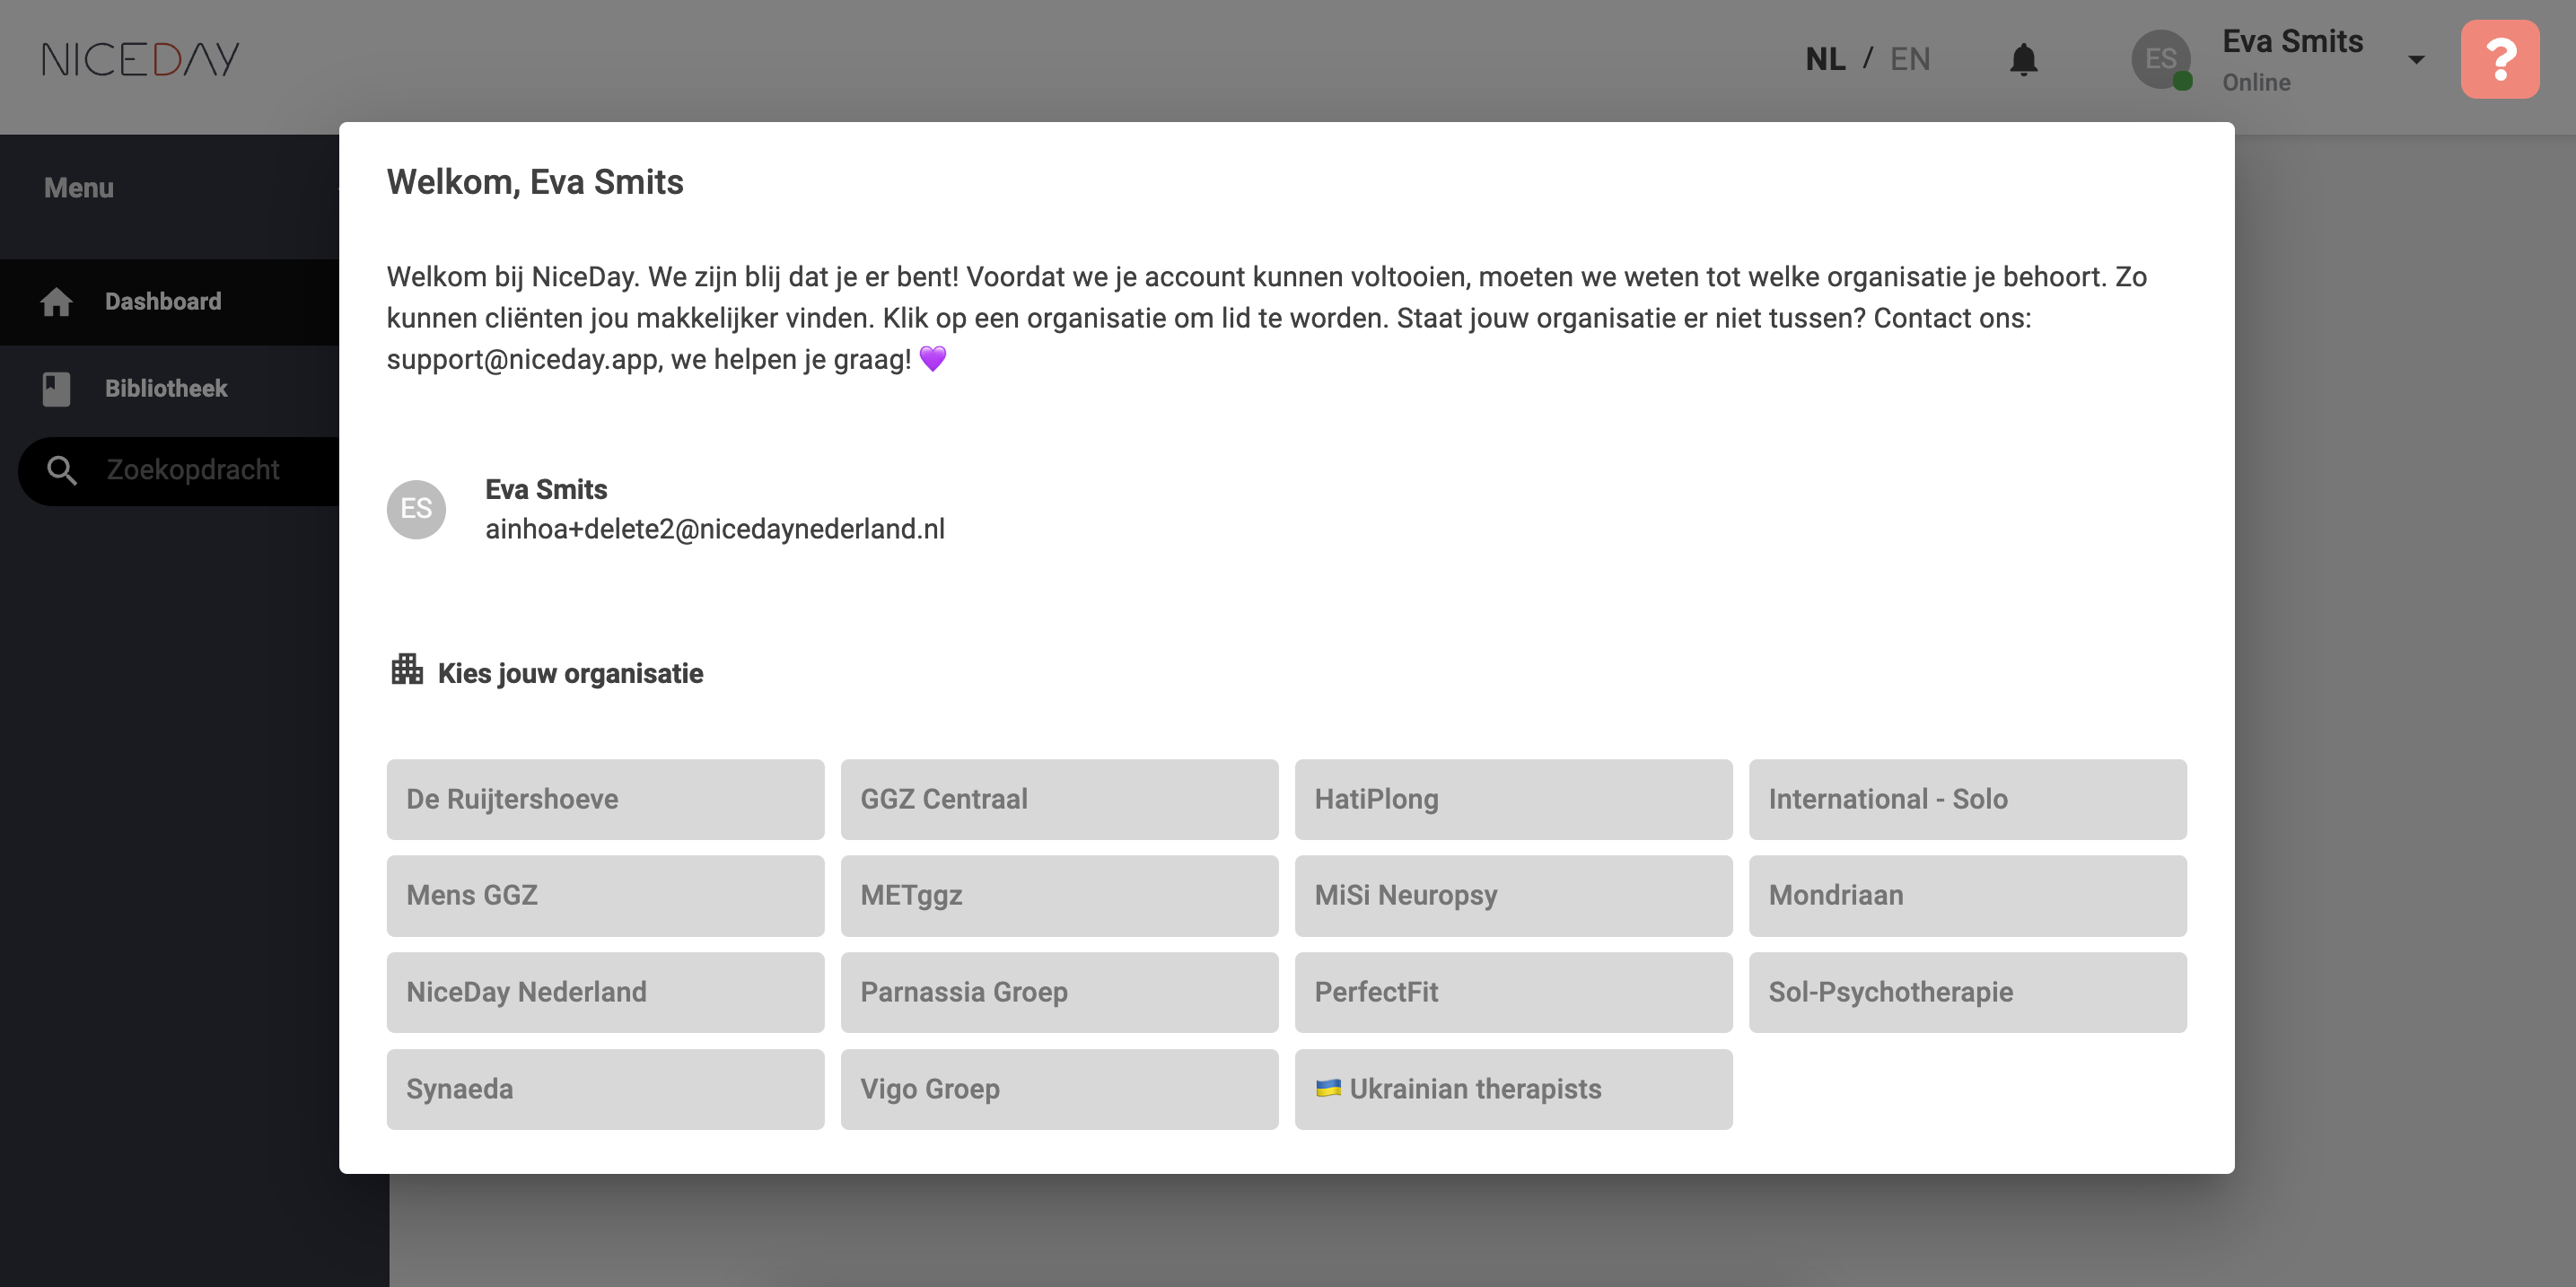Image resolution: width=2576 pixels, height=1287 pixels.
Task: Click the Bibliotheek book icon
Action: click(x=57, y=389)
